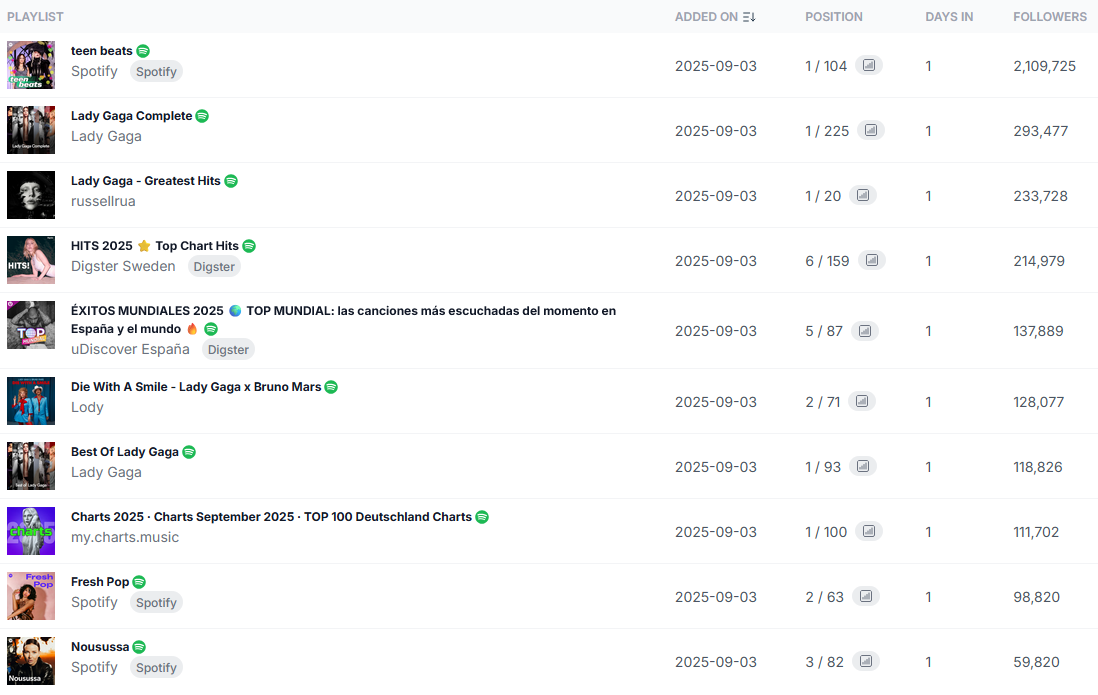Click the Position column header
Screen dimensions: 1098x695
click(833, 17)
